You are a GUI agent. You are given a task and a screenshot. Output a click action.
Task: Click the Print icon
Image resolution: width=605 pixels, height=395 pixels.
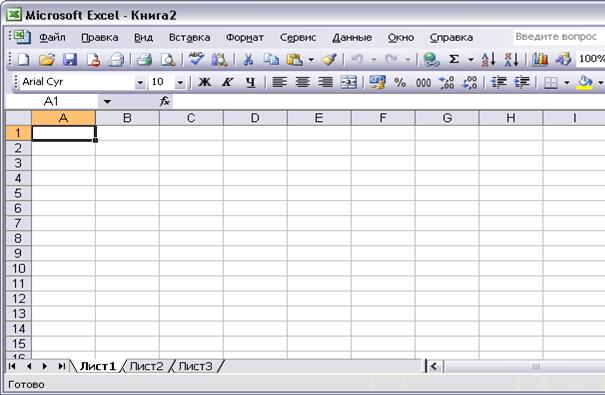[145, 59]
